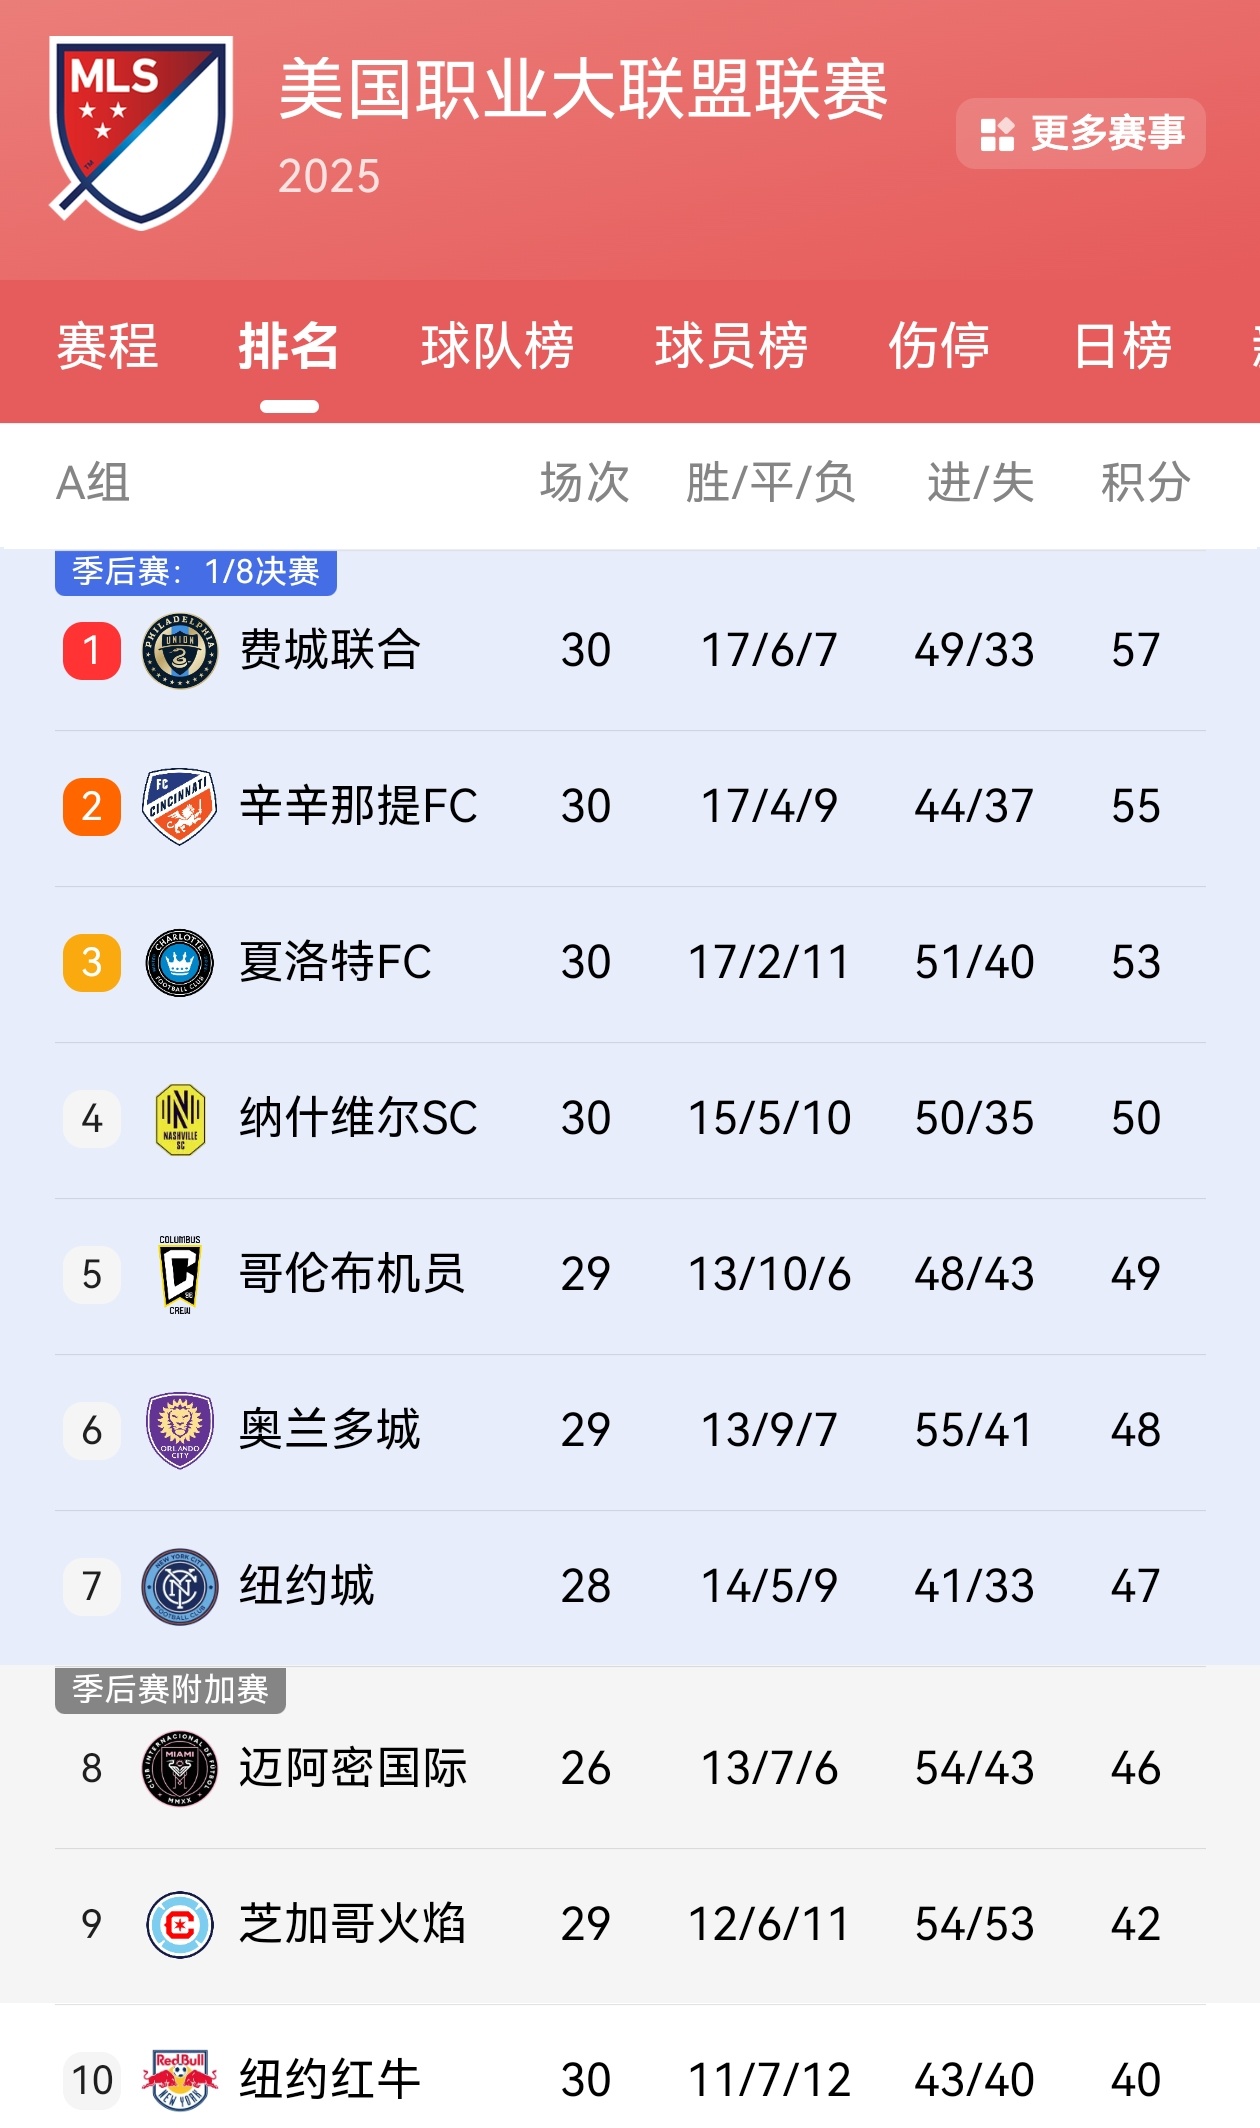Tap the Nashville SC yellow crest
The image size is (1260, 2128).
point(180,1119)
